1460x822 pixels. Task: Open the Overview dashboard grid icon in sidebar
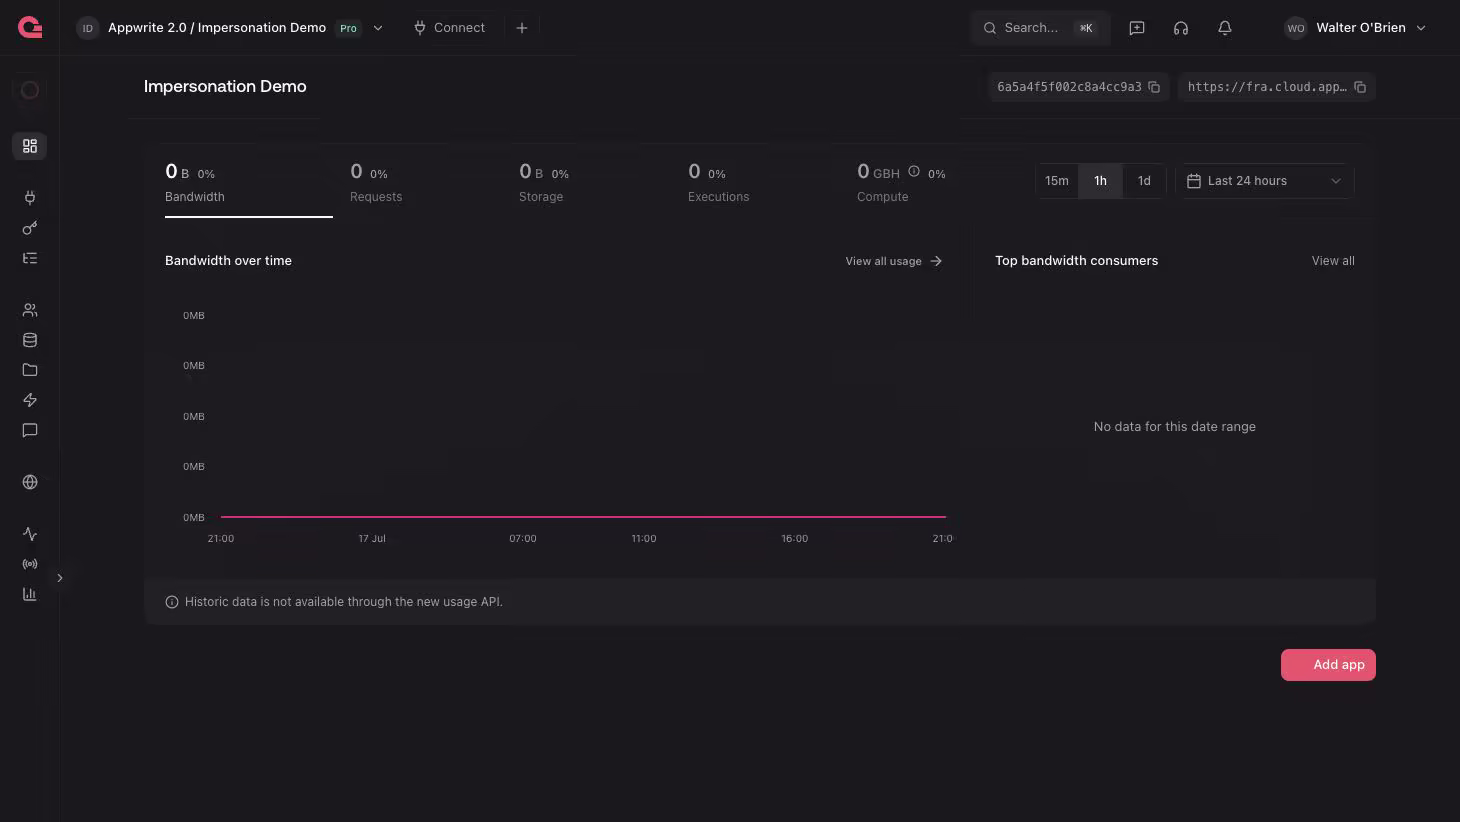(30, 146)
